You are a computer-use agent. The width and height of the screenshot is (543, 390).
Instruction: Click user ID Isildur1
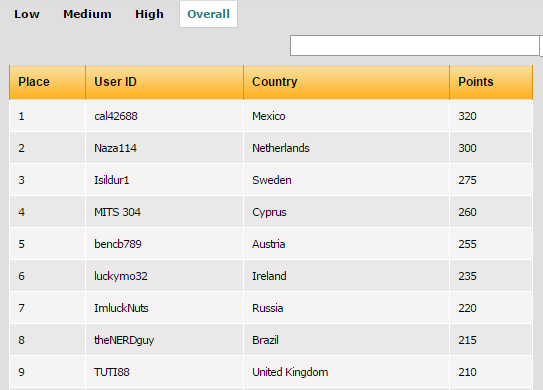[x=112, y=180]
